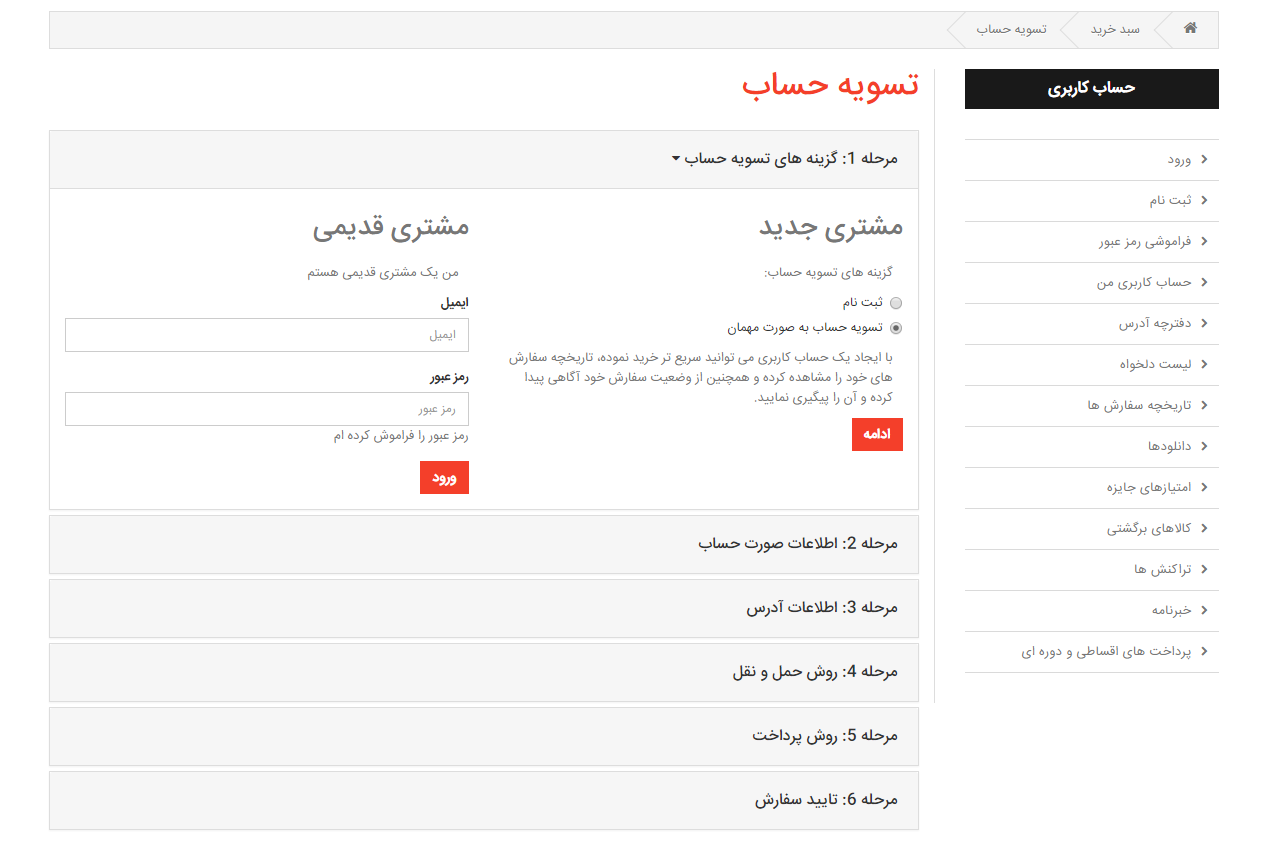Screen dimensions: 1279x866
Task: Focus the رمز عبور password field
Action: [x=267, y=409]
